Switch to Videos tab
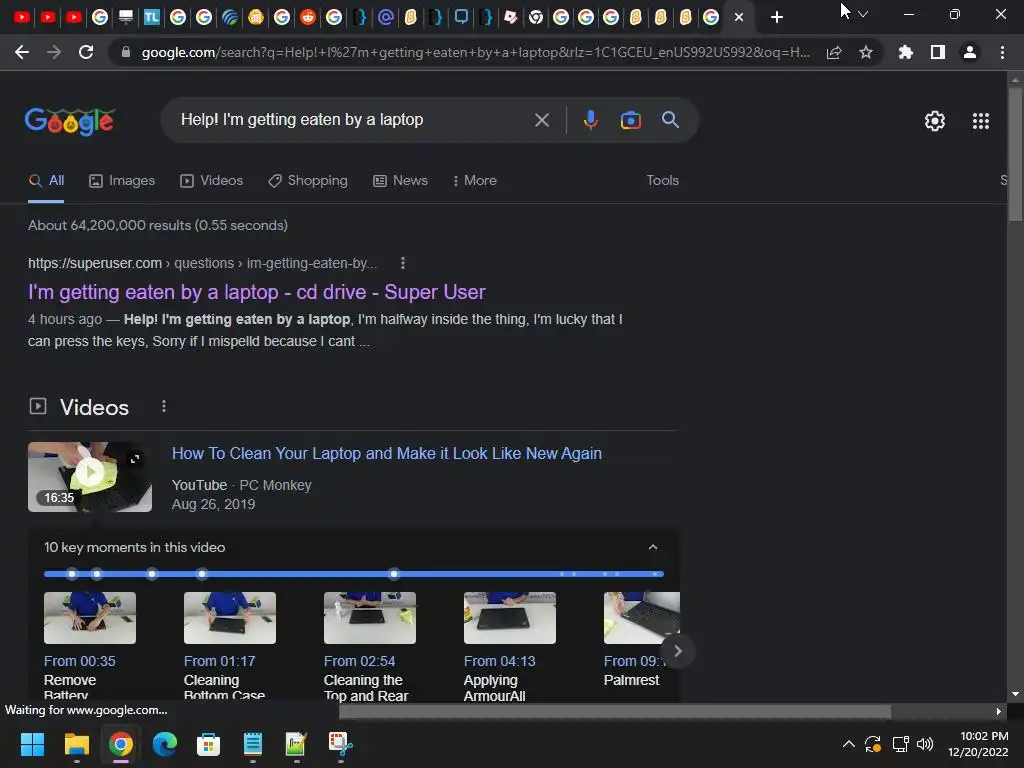Screen dimensions: 1024x768 click(x=212, y=181)
